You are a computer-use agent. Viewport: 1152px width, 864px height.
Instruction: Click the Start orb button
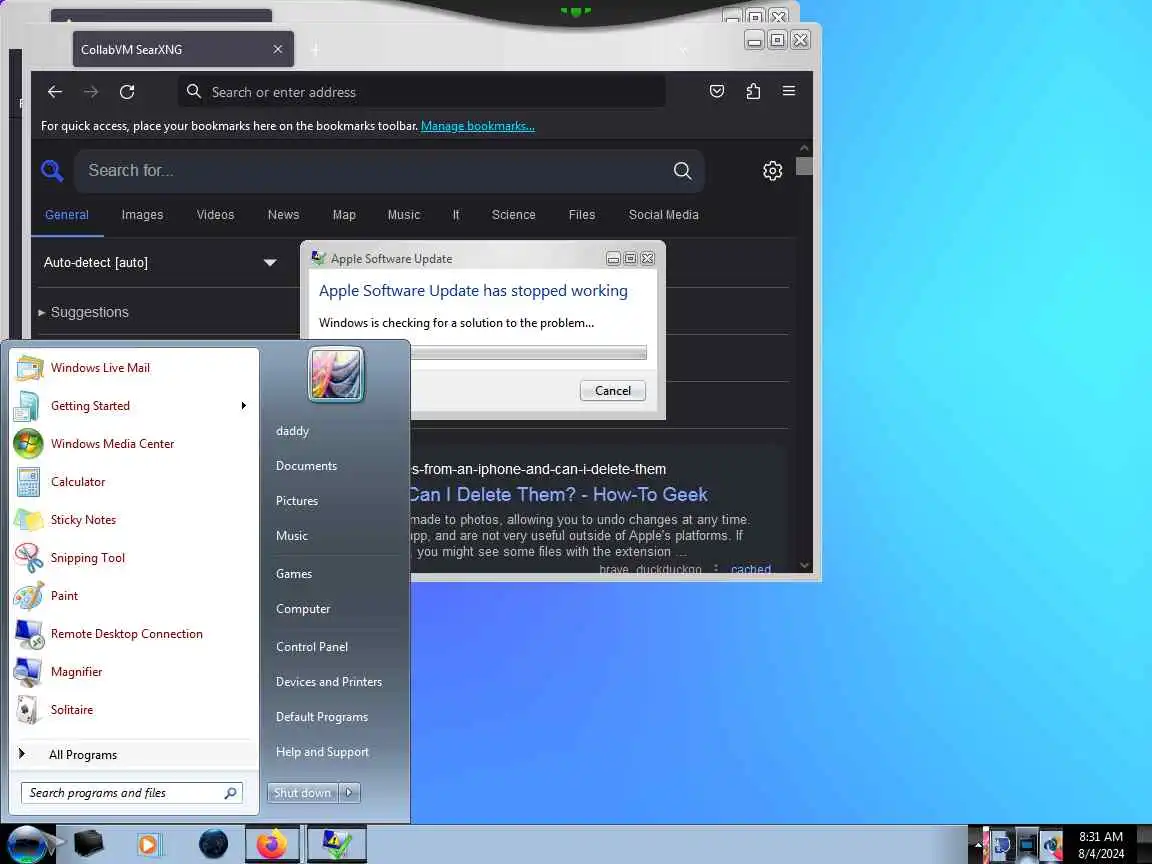pos(28,844)
